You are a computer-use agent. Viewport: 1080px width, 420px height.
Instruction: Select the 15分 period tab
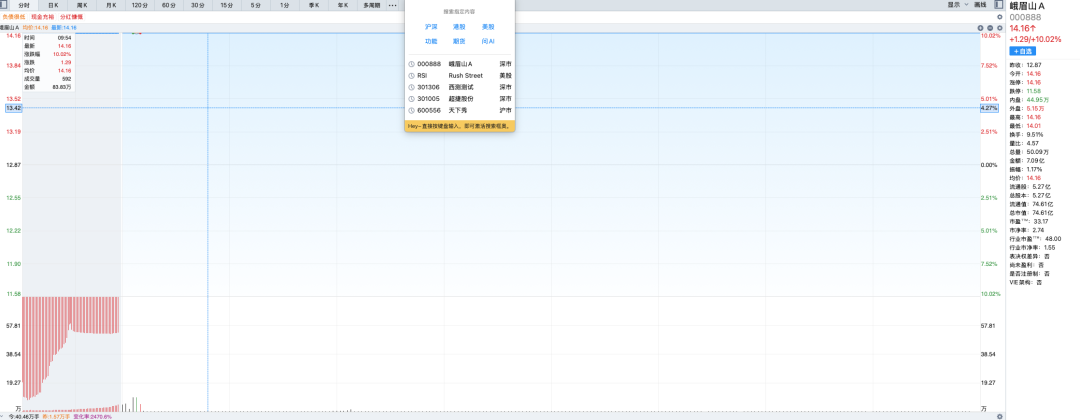point(227,5)
